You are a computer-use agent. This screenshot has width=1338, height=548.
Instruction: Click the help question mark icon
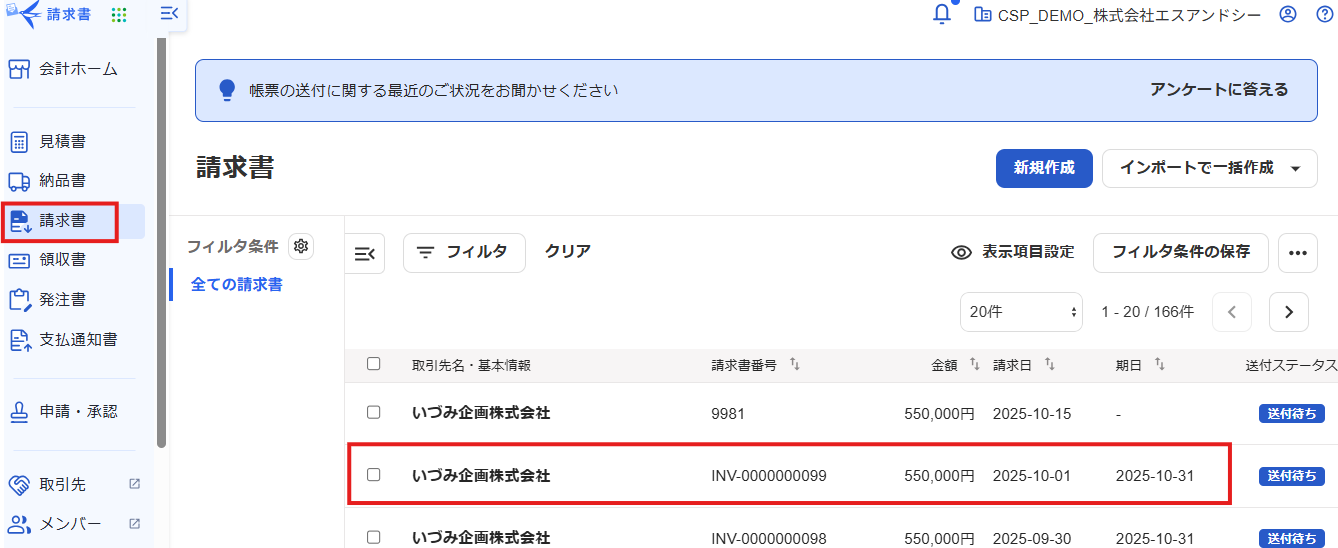(x=1324, y=14)
